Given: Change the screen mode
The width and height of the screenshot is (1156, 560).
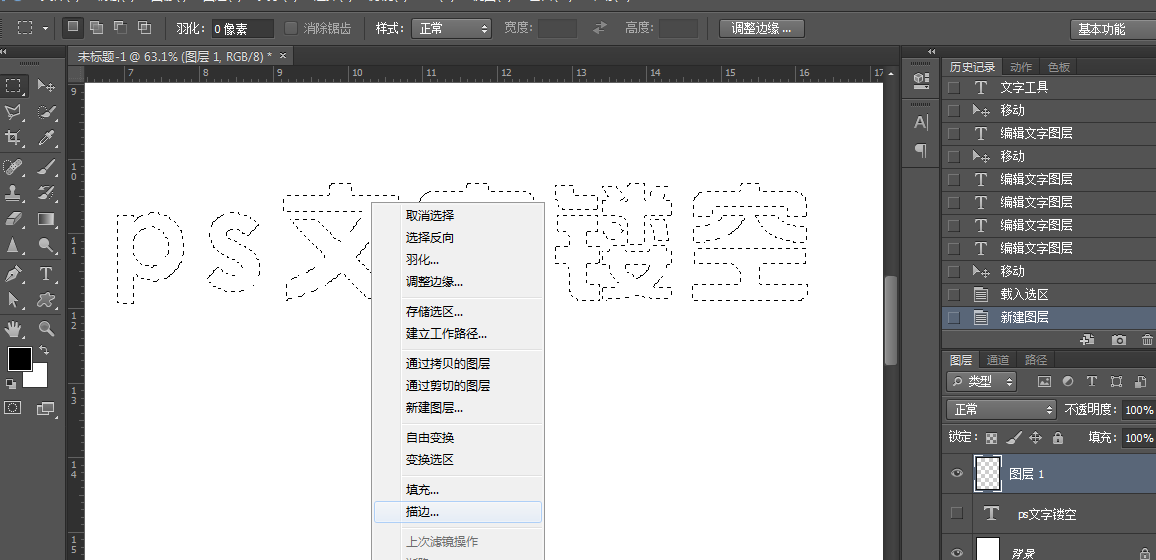Looking at the screenshot, I should pos(46,407).
